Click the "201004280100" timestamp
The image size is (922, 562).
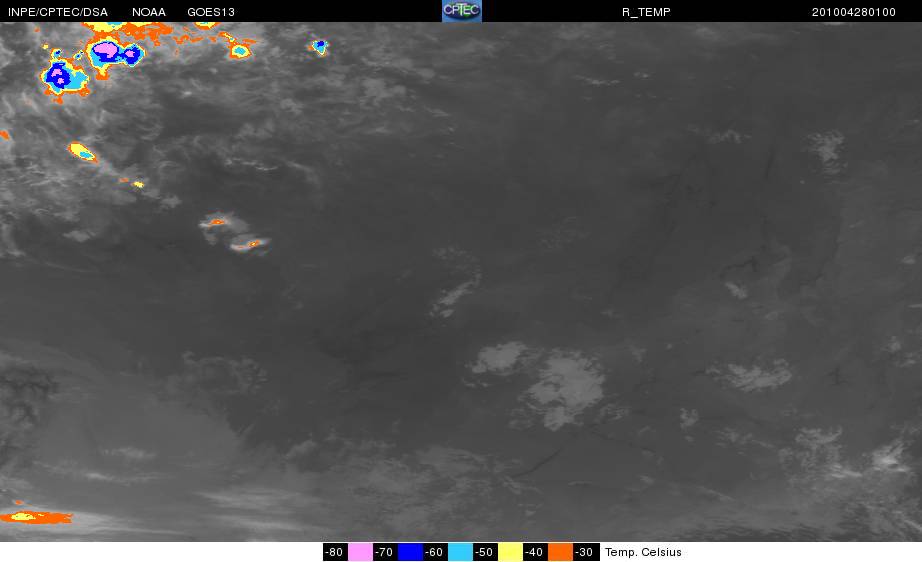point(854,12)
